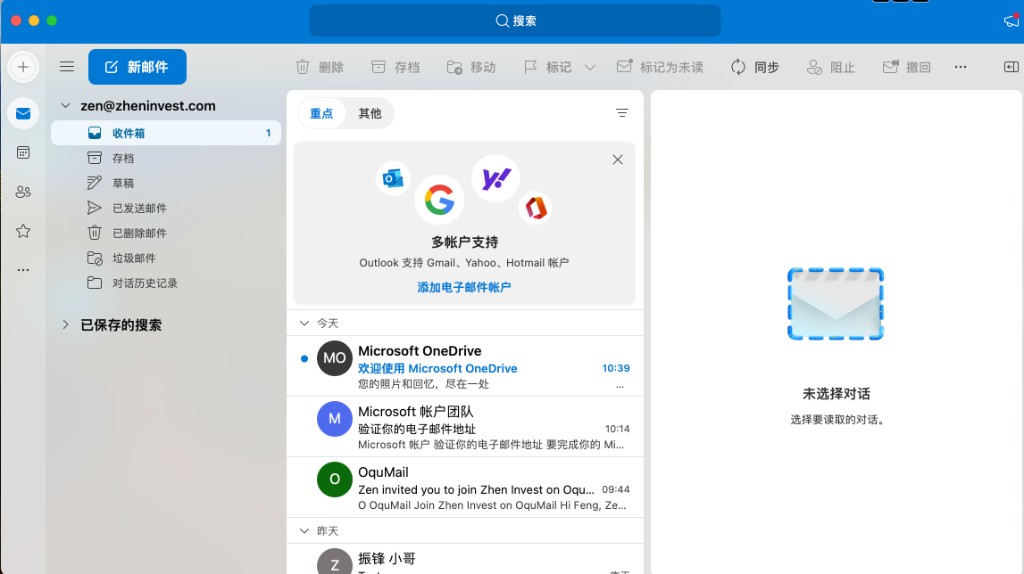Collapse the zen@zheninvest.com account
The image size is (1024, 574).
(65, 105)
